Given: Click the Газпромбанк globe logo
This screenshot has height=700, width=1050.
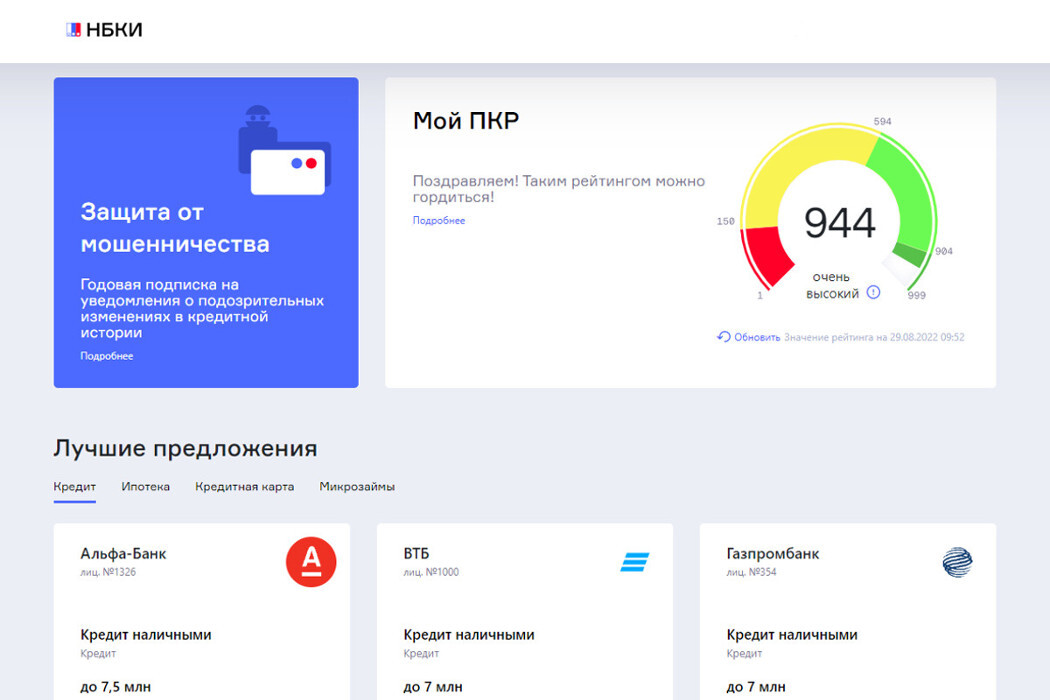Looking at the screenshot, I should tap(958, 562).
